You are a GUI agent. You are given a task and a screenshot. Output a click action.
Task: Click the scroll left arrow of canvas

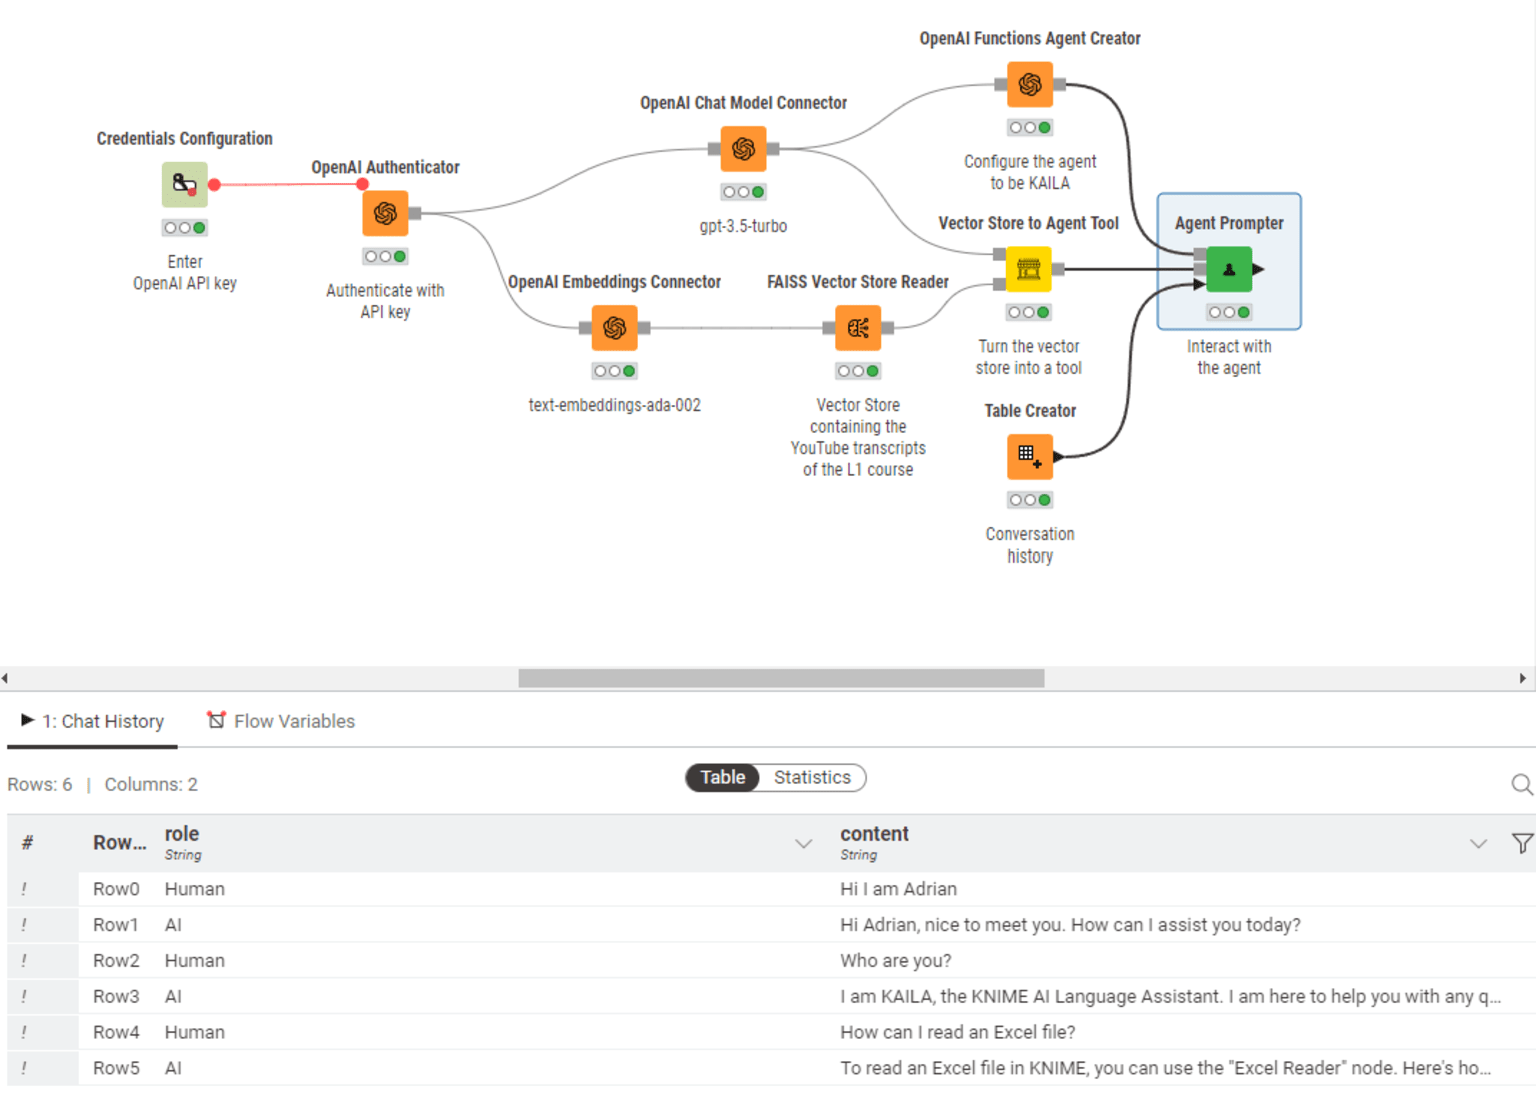click(x=5, y=678)
